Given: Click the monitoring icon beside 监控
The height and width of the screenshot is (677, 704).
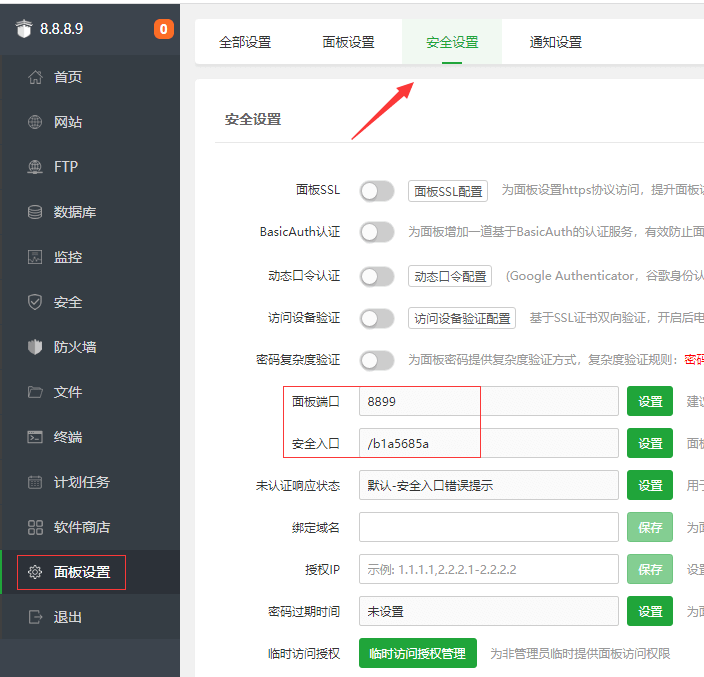Looking at the screenshot, I should (x=35, y=257).
